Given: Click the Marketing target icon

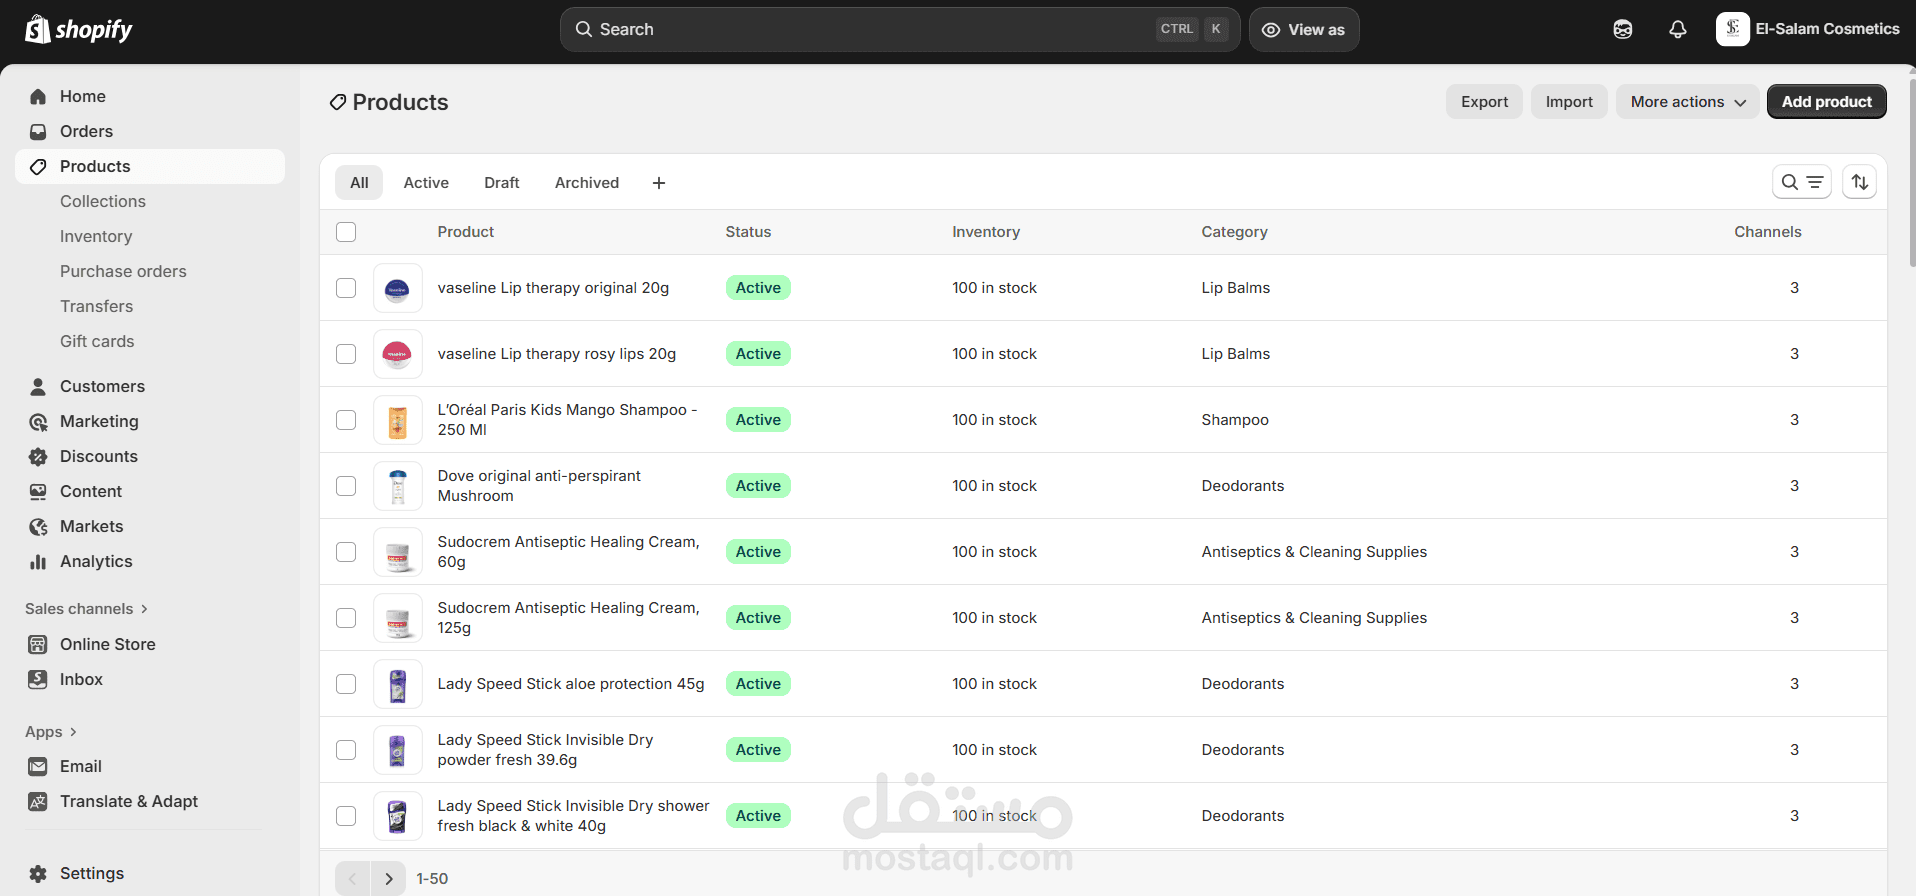Looking at the screenshot, I should (x=38, y=421).
